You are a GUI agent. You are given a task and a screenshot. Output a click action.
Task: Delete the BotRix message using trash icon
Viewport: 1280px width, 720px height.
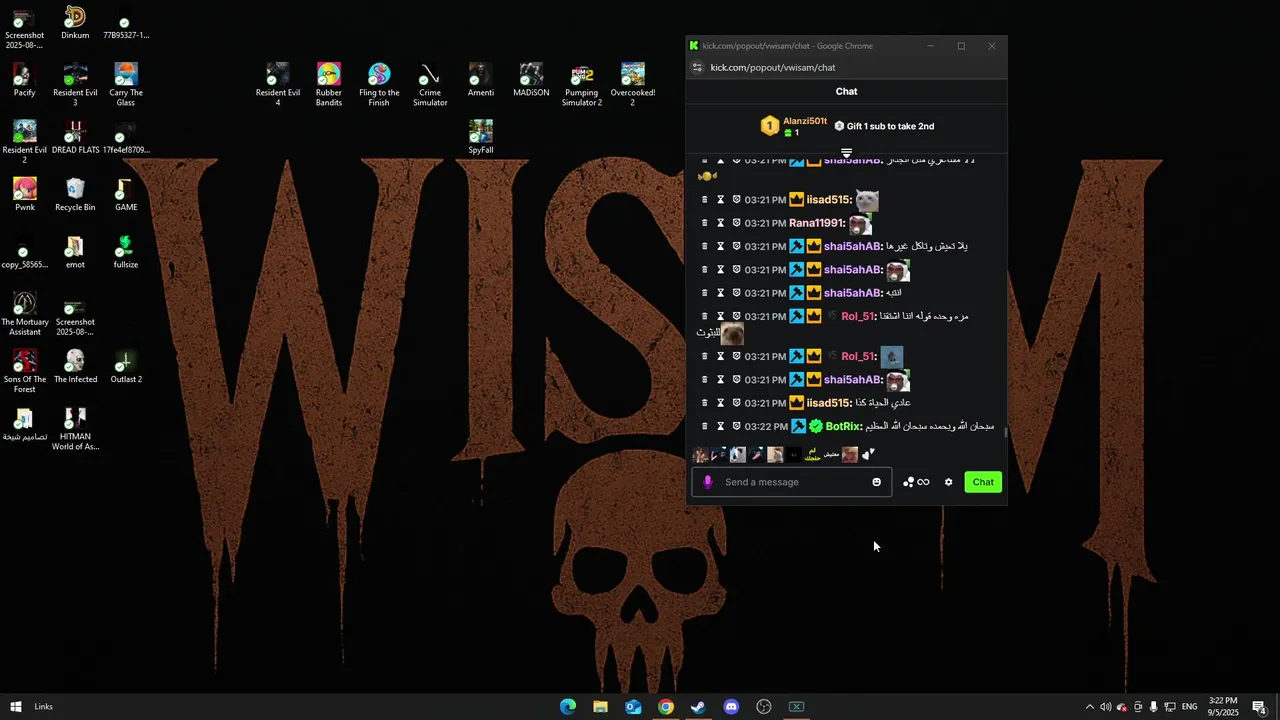(704, 426)
